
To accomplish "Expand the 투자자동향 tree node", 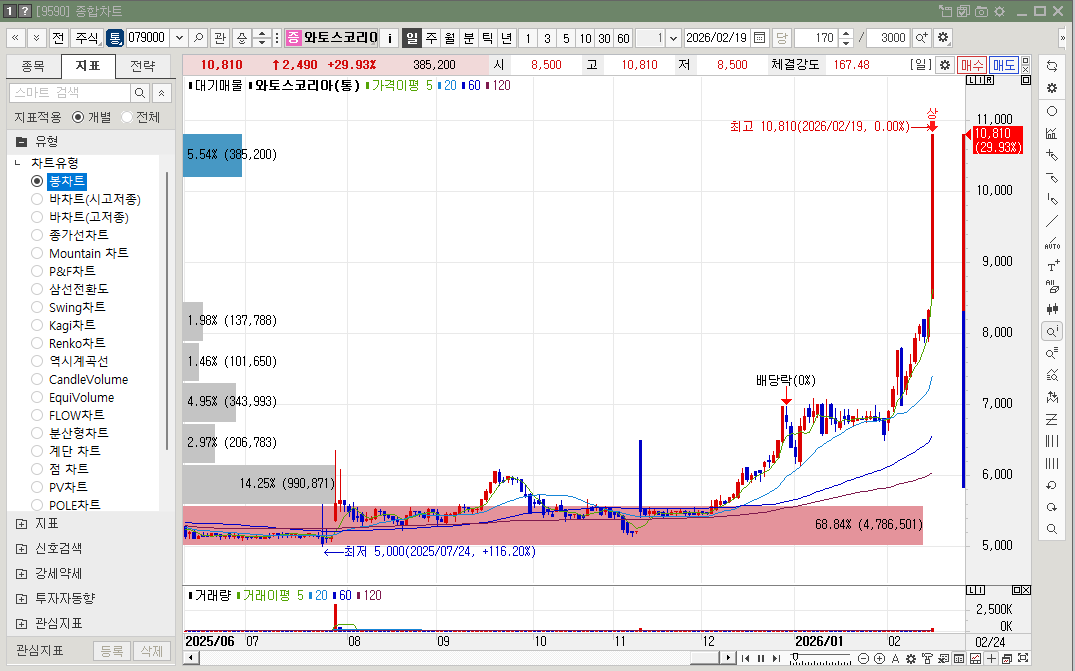I will (21, 598).
